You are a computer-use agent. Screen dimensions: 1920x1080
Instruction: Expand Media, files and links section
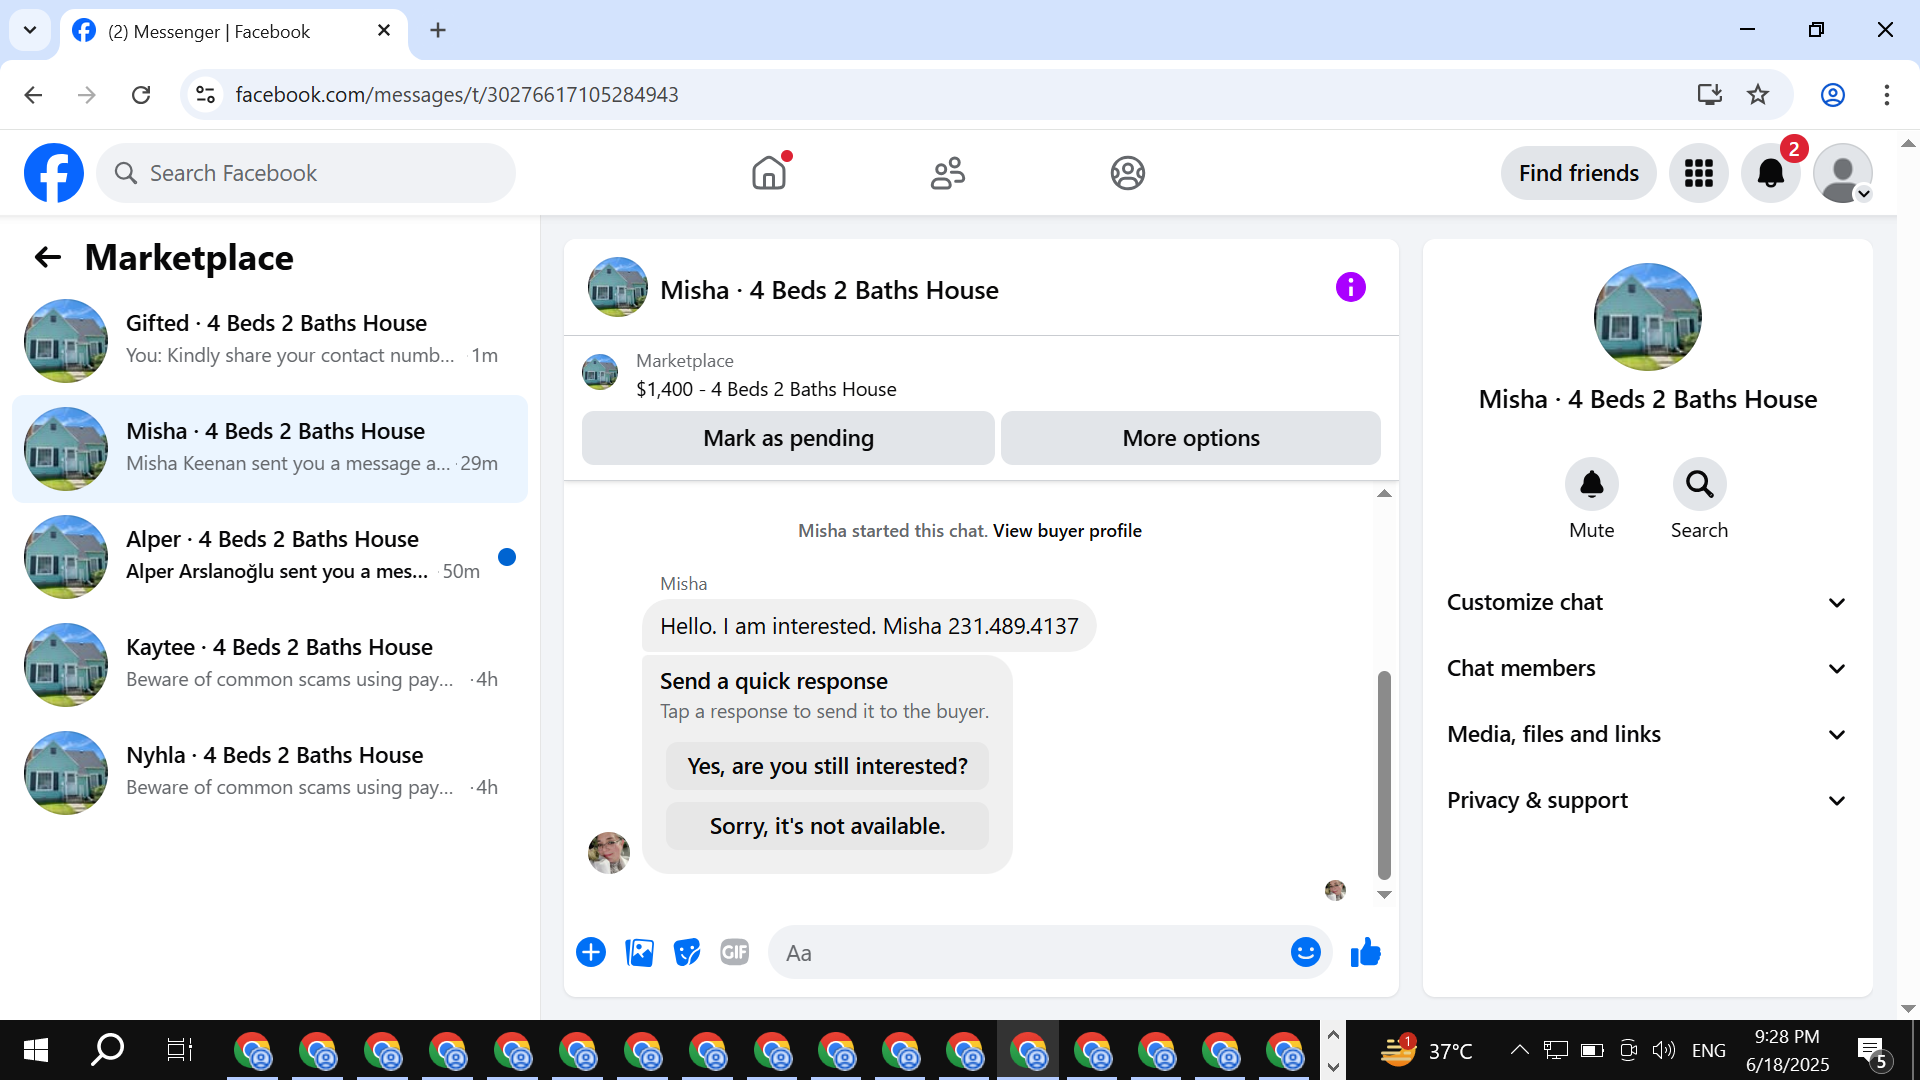[x=1647, y=734]
